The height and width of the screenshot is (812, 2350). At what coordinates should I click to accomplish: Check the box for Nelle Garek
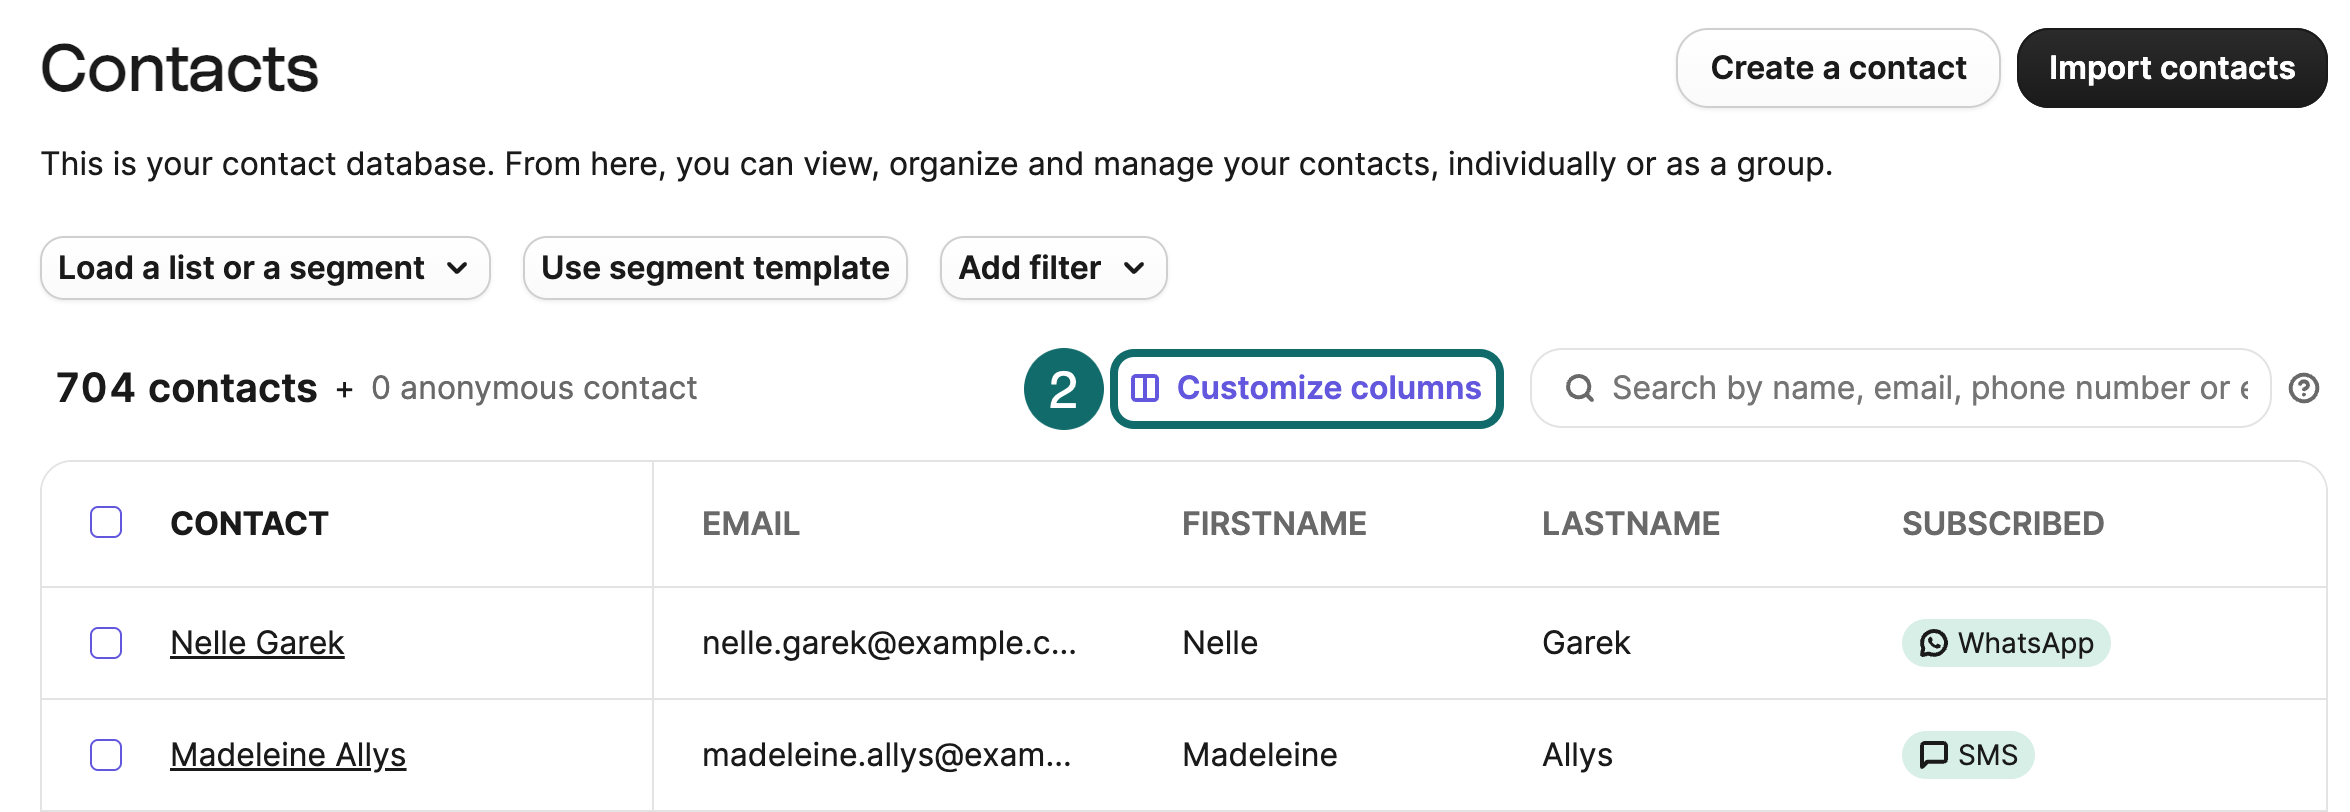[106, 643]
